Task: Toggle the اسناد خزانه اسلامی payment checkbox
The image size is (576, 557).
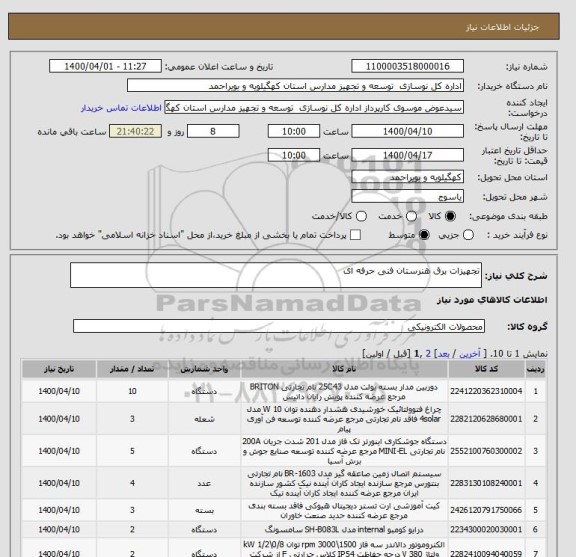Action: tap(355, 235)
